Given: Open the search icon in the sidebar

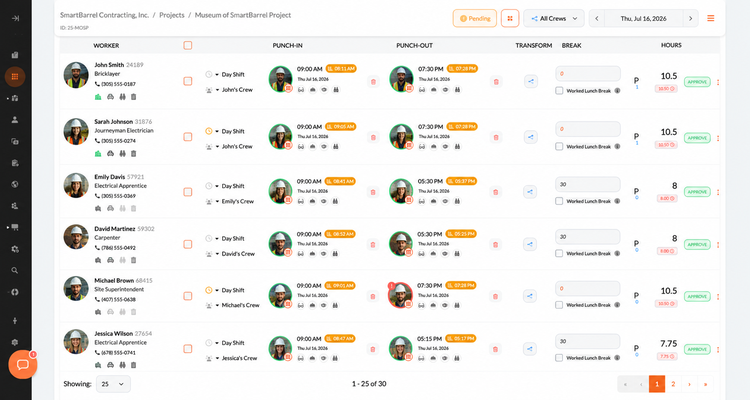Looking at the screenshot, I should pos(15,270).
